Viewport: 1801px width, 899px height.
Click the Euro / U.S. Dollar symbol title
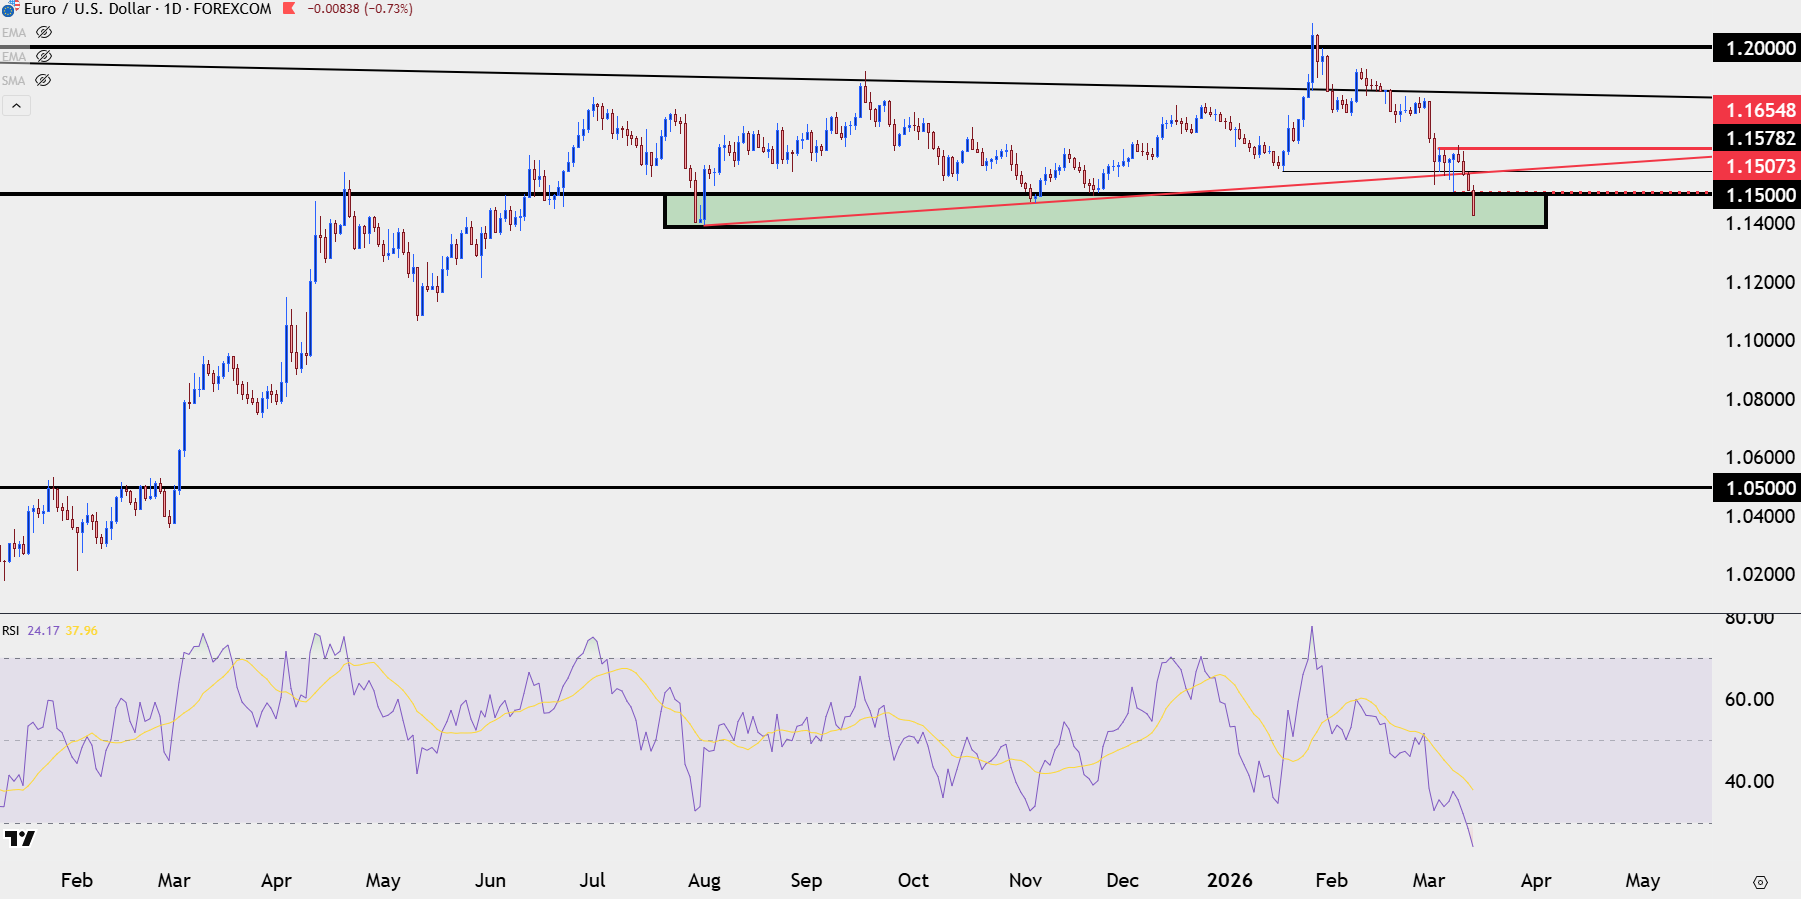[88, 8]
